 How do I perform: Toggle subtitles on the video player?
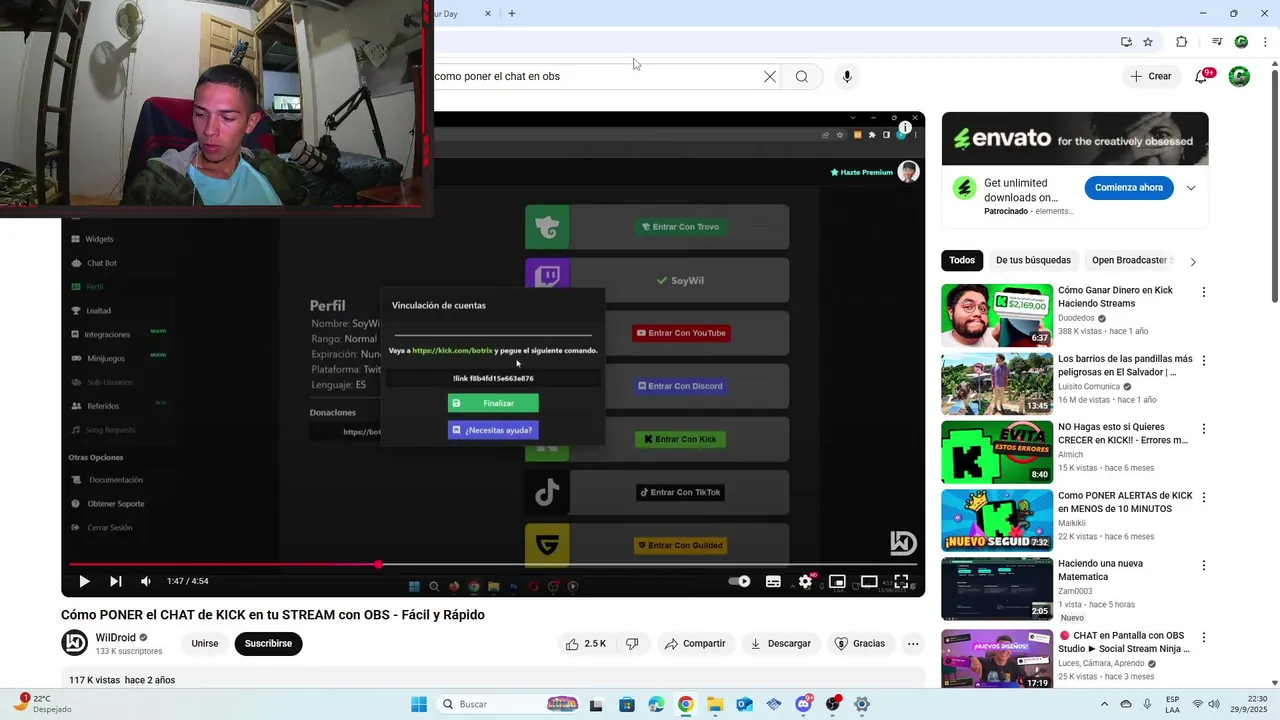coord(773,581)
